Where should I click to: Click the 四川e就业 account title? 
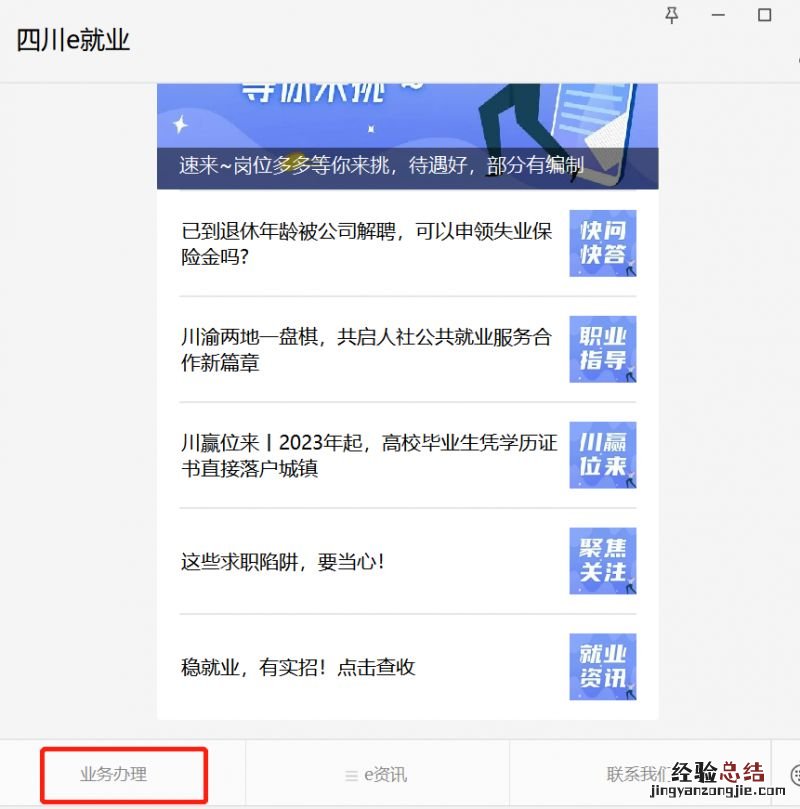pos(73,40)
